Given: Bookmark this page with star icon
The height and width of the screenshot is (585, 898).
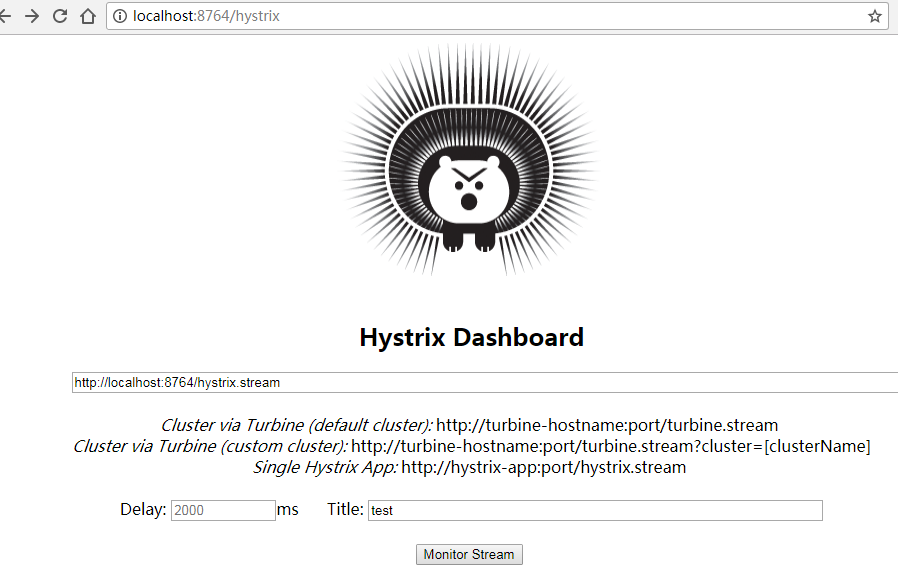Looking at the screenshot, I should (x=874, y=16).
